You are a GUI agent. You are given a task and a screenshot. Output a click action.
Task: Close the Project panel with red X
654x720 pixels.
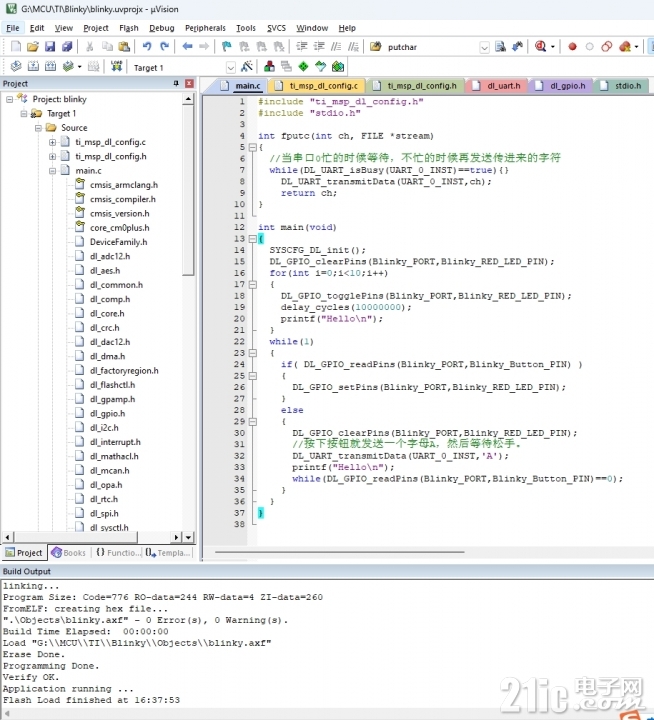pos(189,83)
